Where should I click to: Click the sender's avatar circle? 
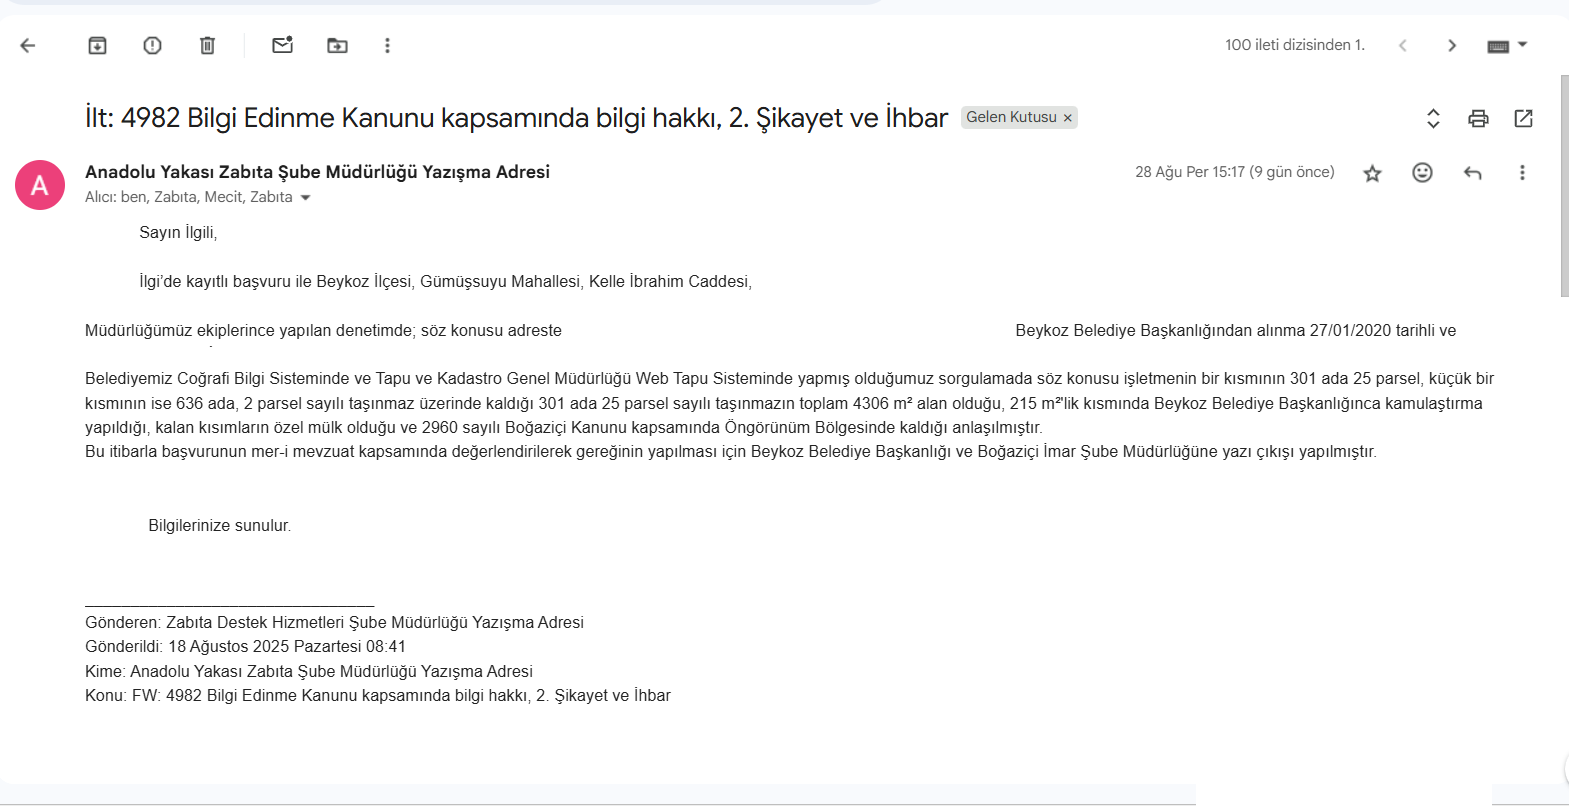[x=40, y=185]
